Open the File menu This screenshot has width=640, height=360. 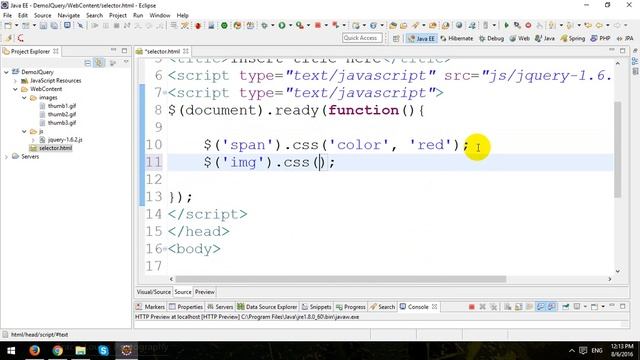point(7,15)
